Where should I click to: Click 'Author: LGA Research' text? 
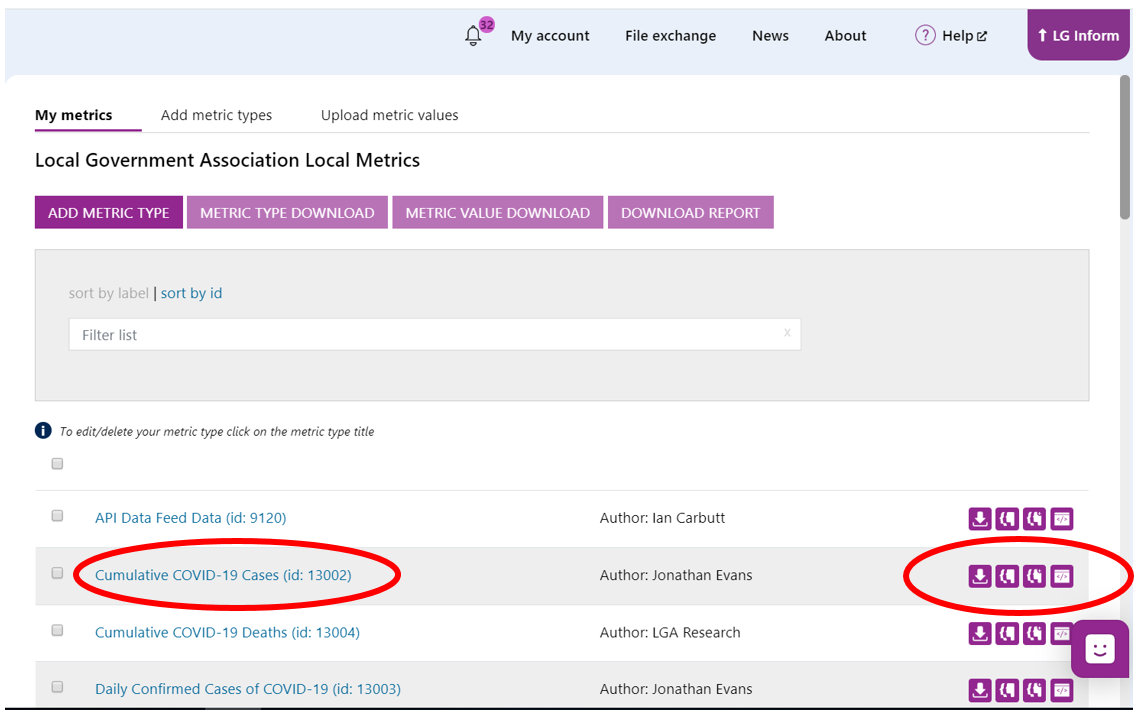click(x=670, y=632)
